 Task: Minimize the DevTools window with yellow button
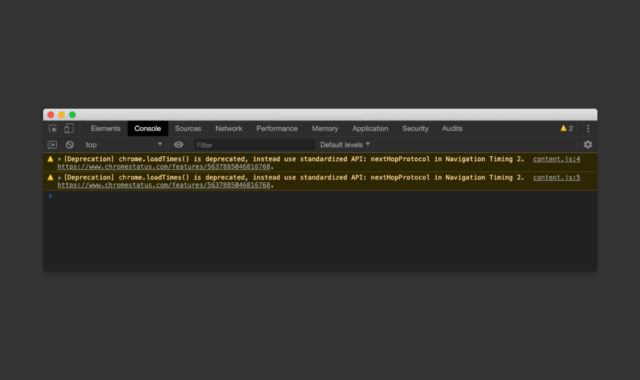(62, 115)
